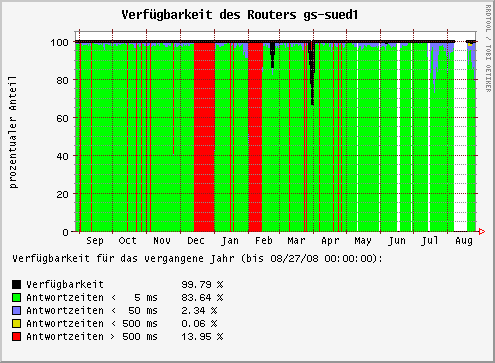Click the 0.06 % value
The height and width of the screenshot is (363, 495).
[199, 324]
